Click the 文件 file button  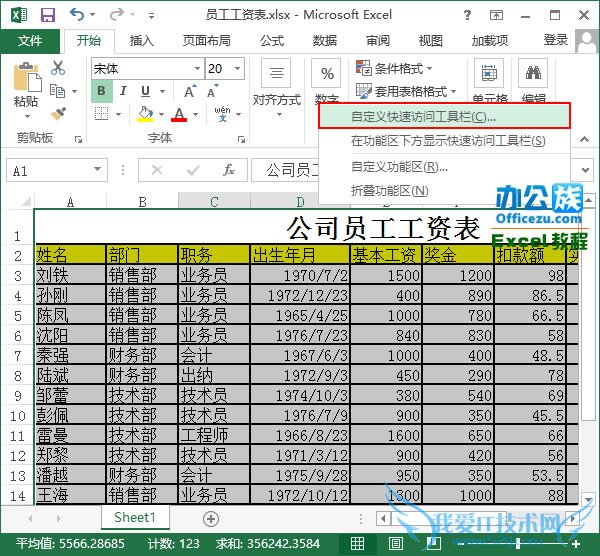30,40
